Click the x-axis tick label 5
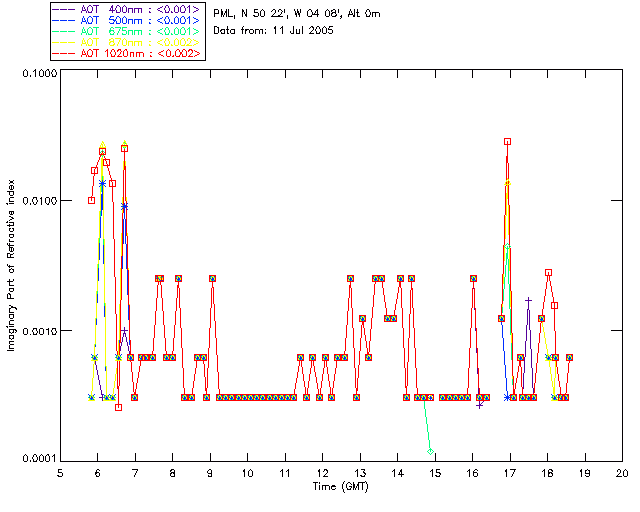This screenshot has height=512, width=640. [60, 473]
